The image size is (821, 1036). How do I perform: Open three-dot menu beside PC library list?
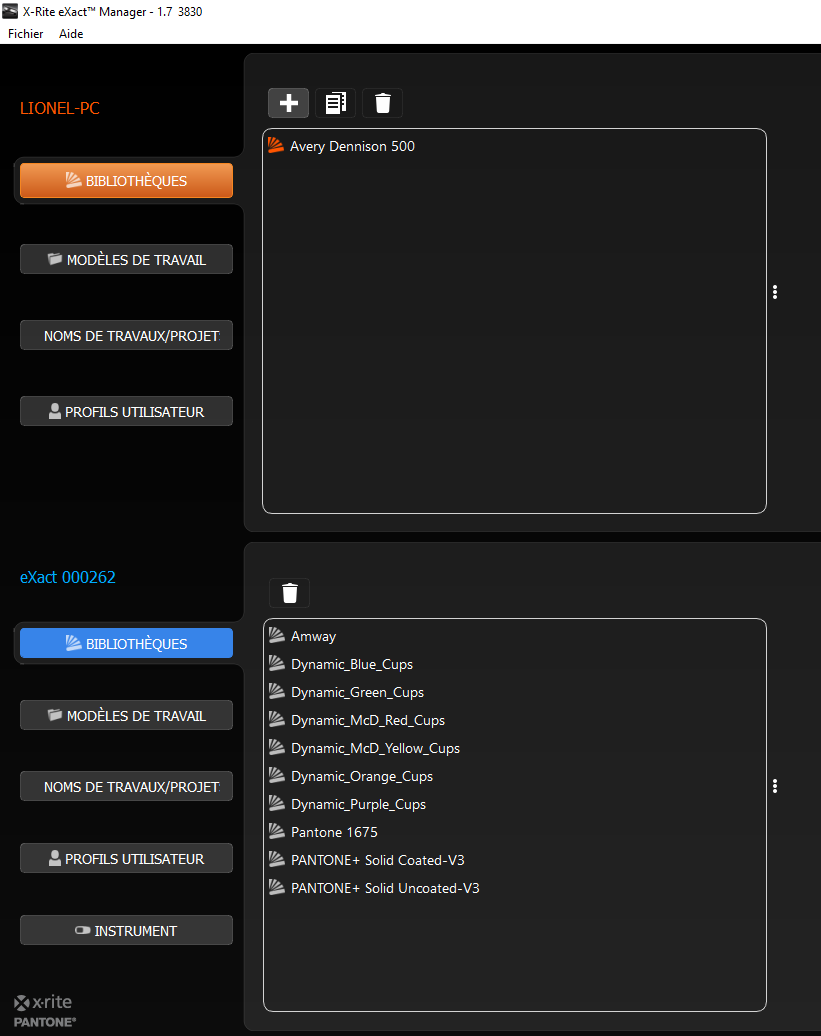775,292
